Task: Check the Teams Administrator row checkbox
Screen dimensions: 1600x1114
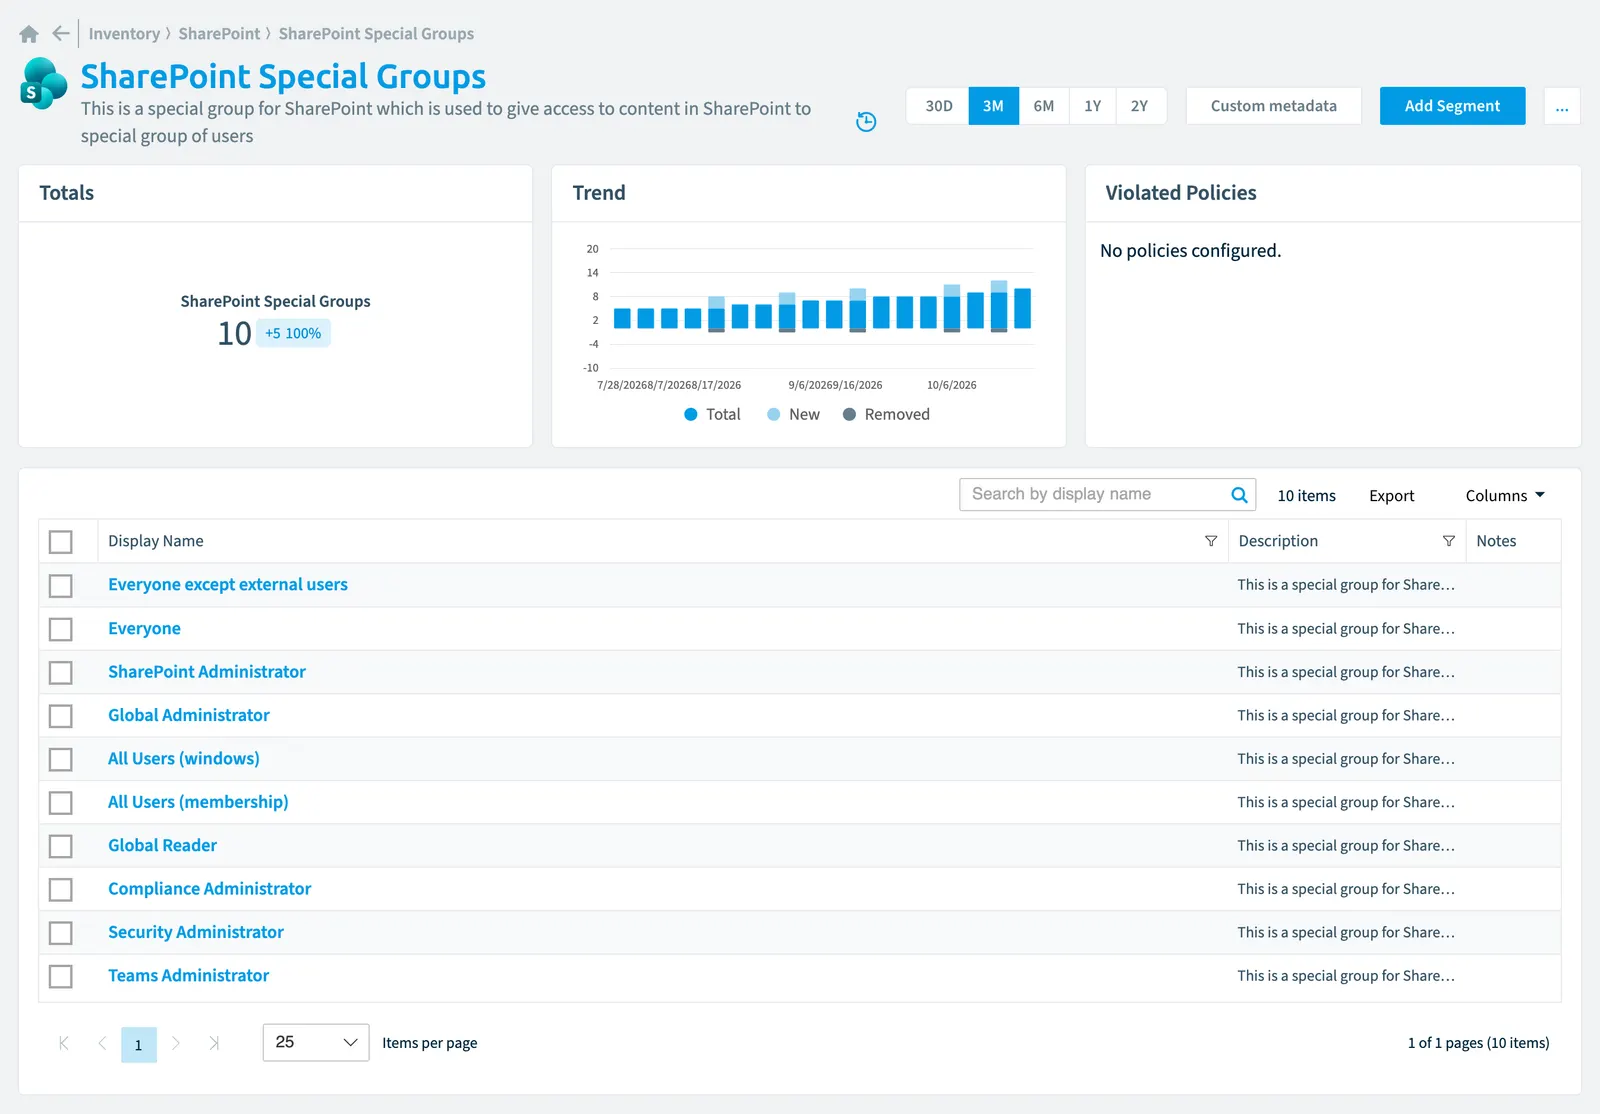Action: [61, 976]
